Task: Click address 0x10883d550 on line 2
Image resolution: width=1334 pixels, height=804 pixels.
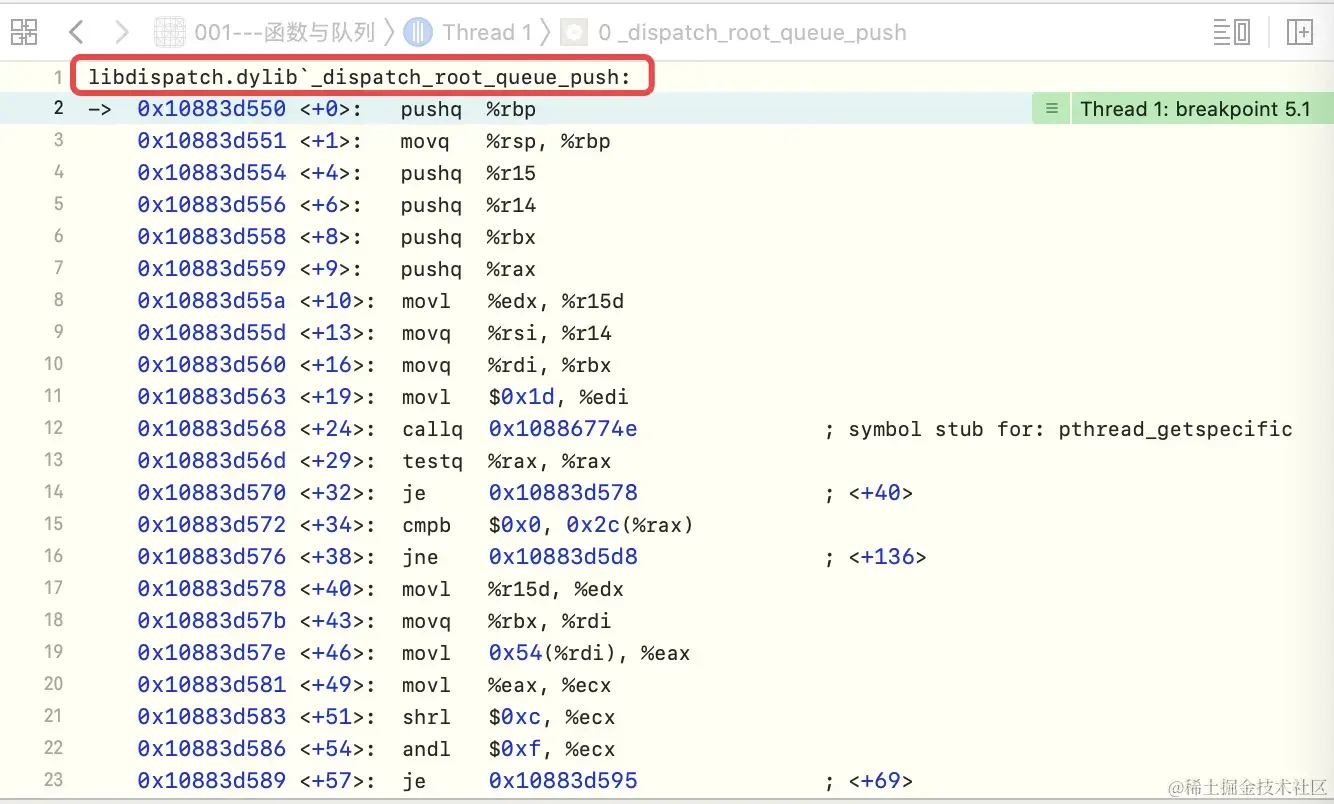Action: pos(212,109)
